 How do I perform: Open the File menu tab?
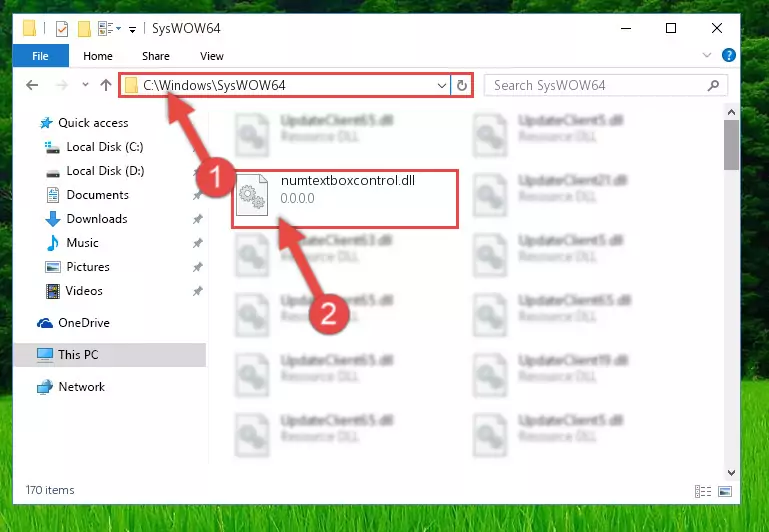click(x=41, y=56)
